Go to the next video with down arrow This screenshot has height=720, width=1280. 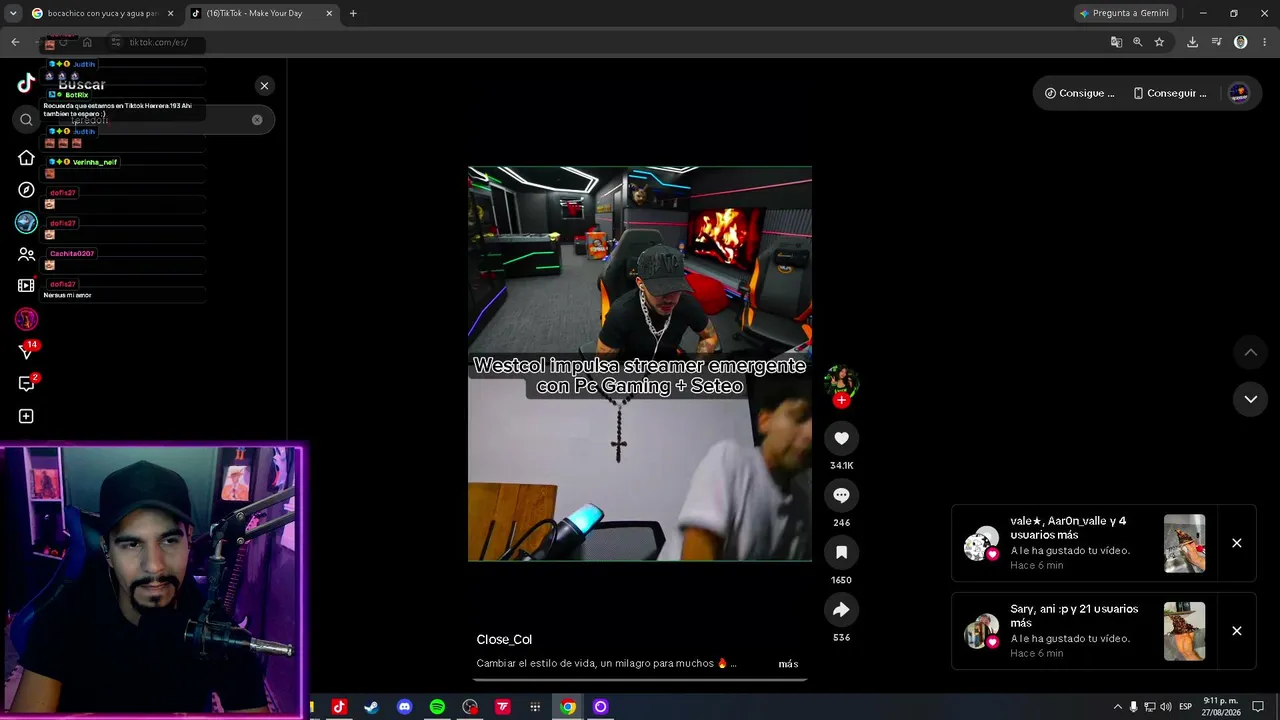click(1250, 399)
